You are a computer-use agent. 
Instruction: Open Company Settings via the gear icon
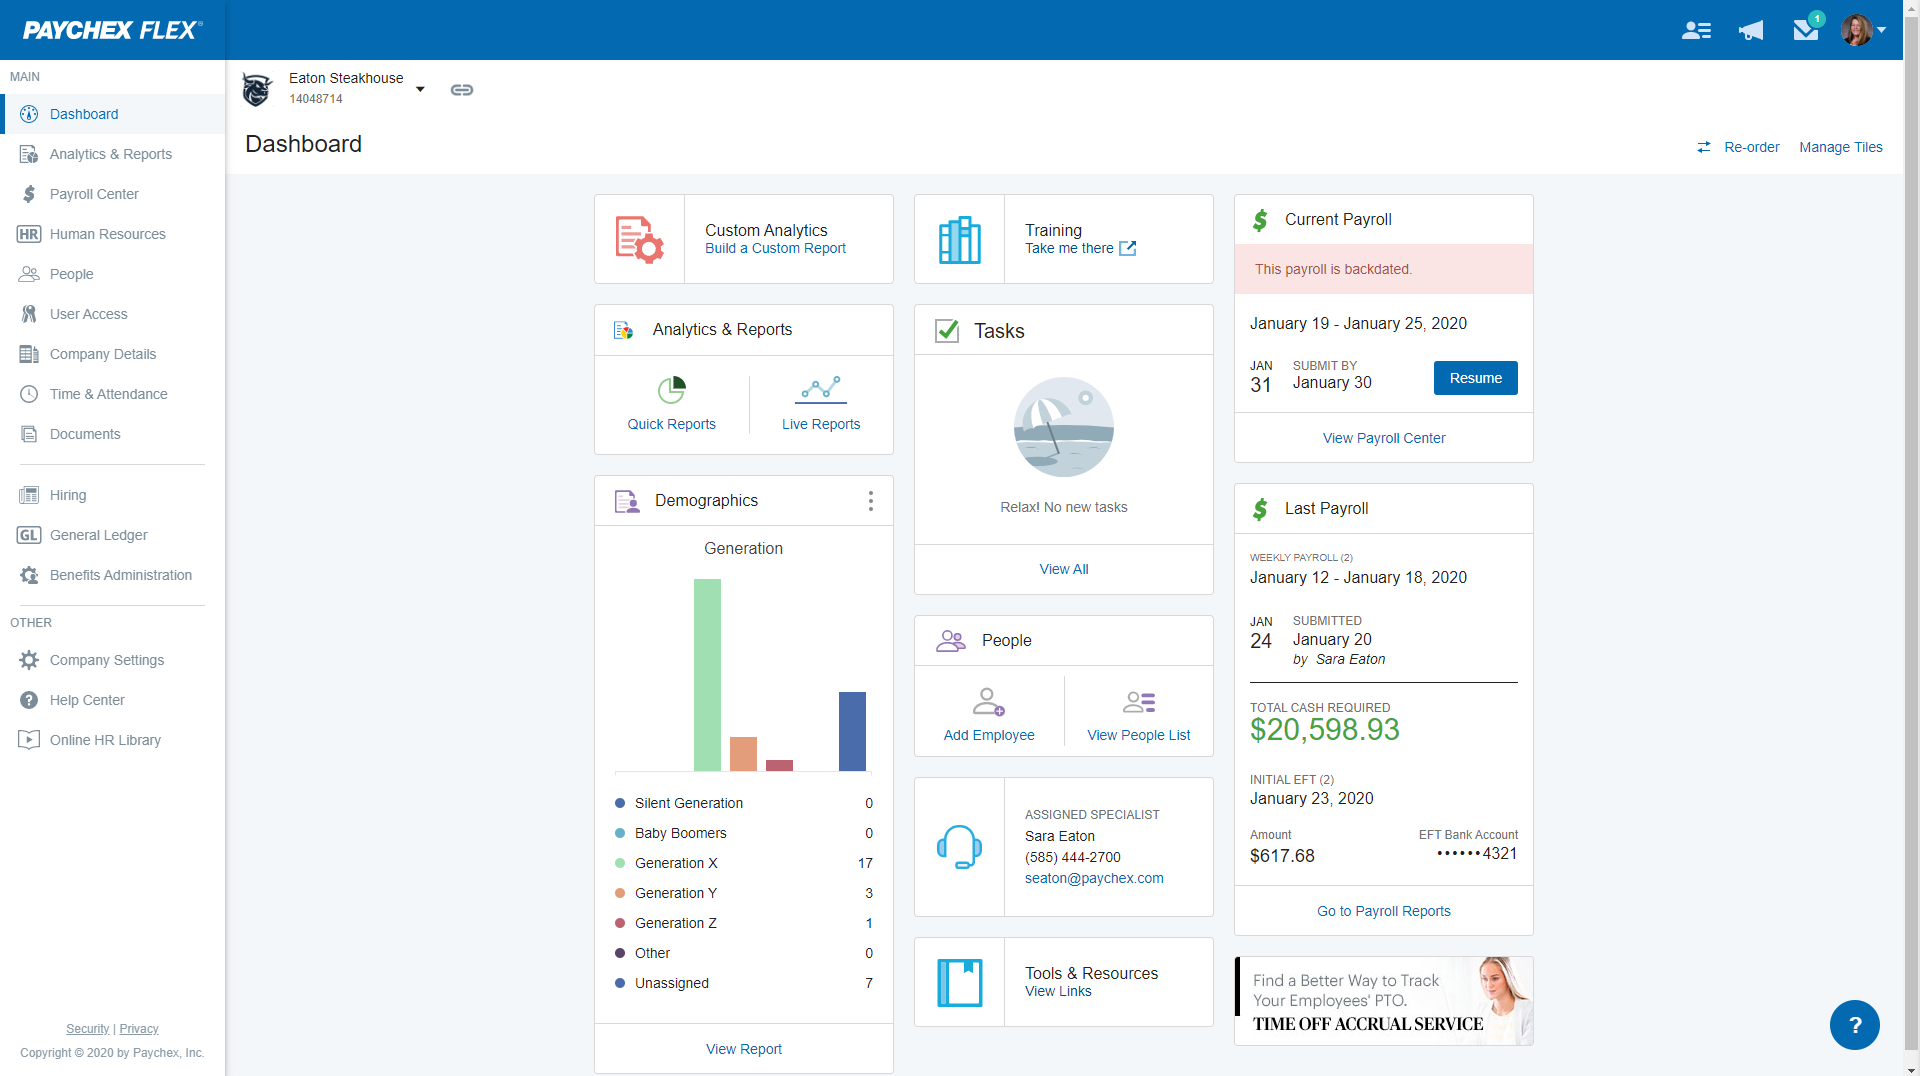tap(29, 660)
